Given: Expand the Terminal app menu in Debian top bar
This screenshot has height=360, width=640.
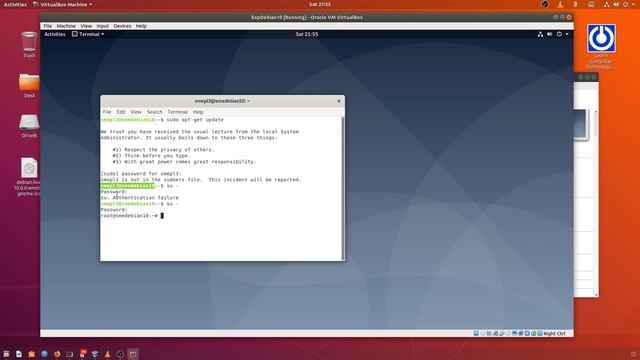Looking at the screenshot, I should coord(88,34).
